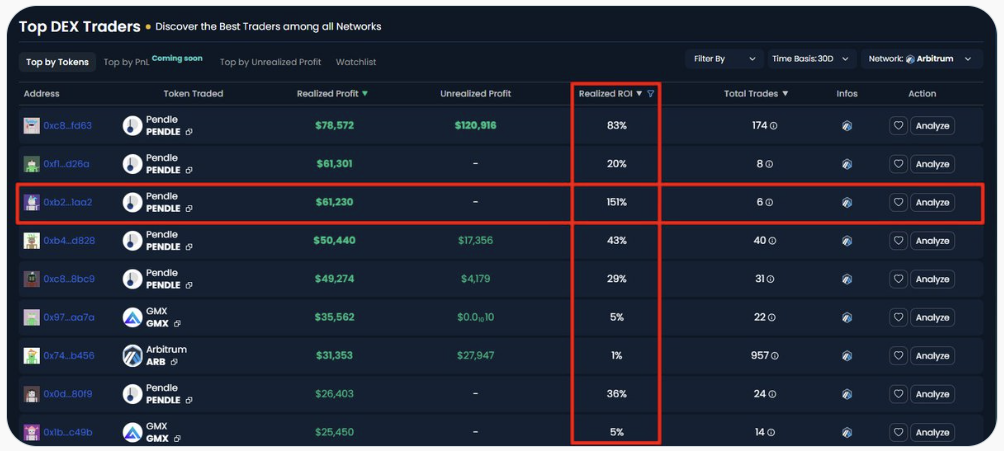Click the info circle next to 957 trades
The height and width of the screenshot is (451, 1004).
tap(775, 356)
